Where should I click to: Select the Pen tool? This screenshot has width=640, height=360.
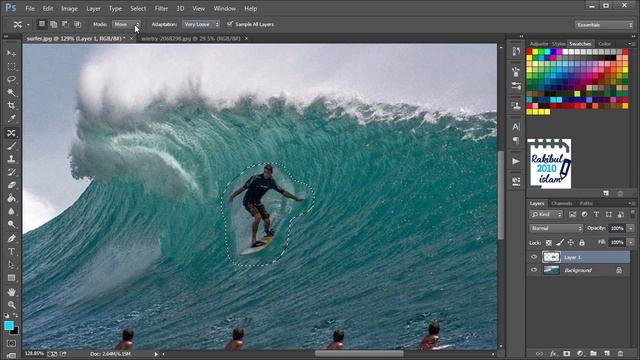tap(11, 238)
